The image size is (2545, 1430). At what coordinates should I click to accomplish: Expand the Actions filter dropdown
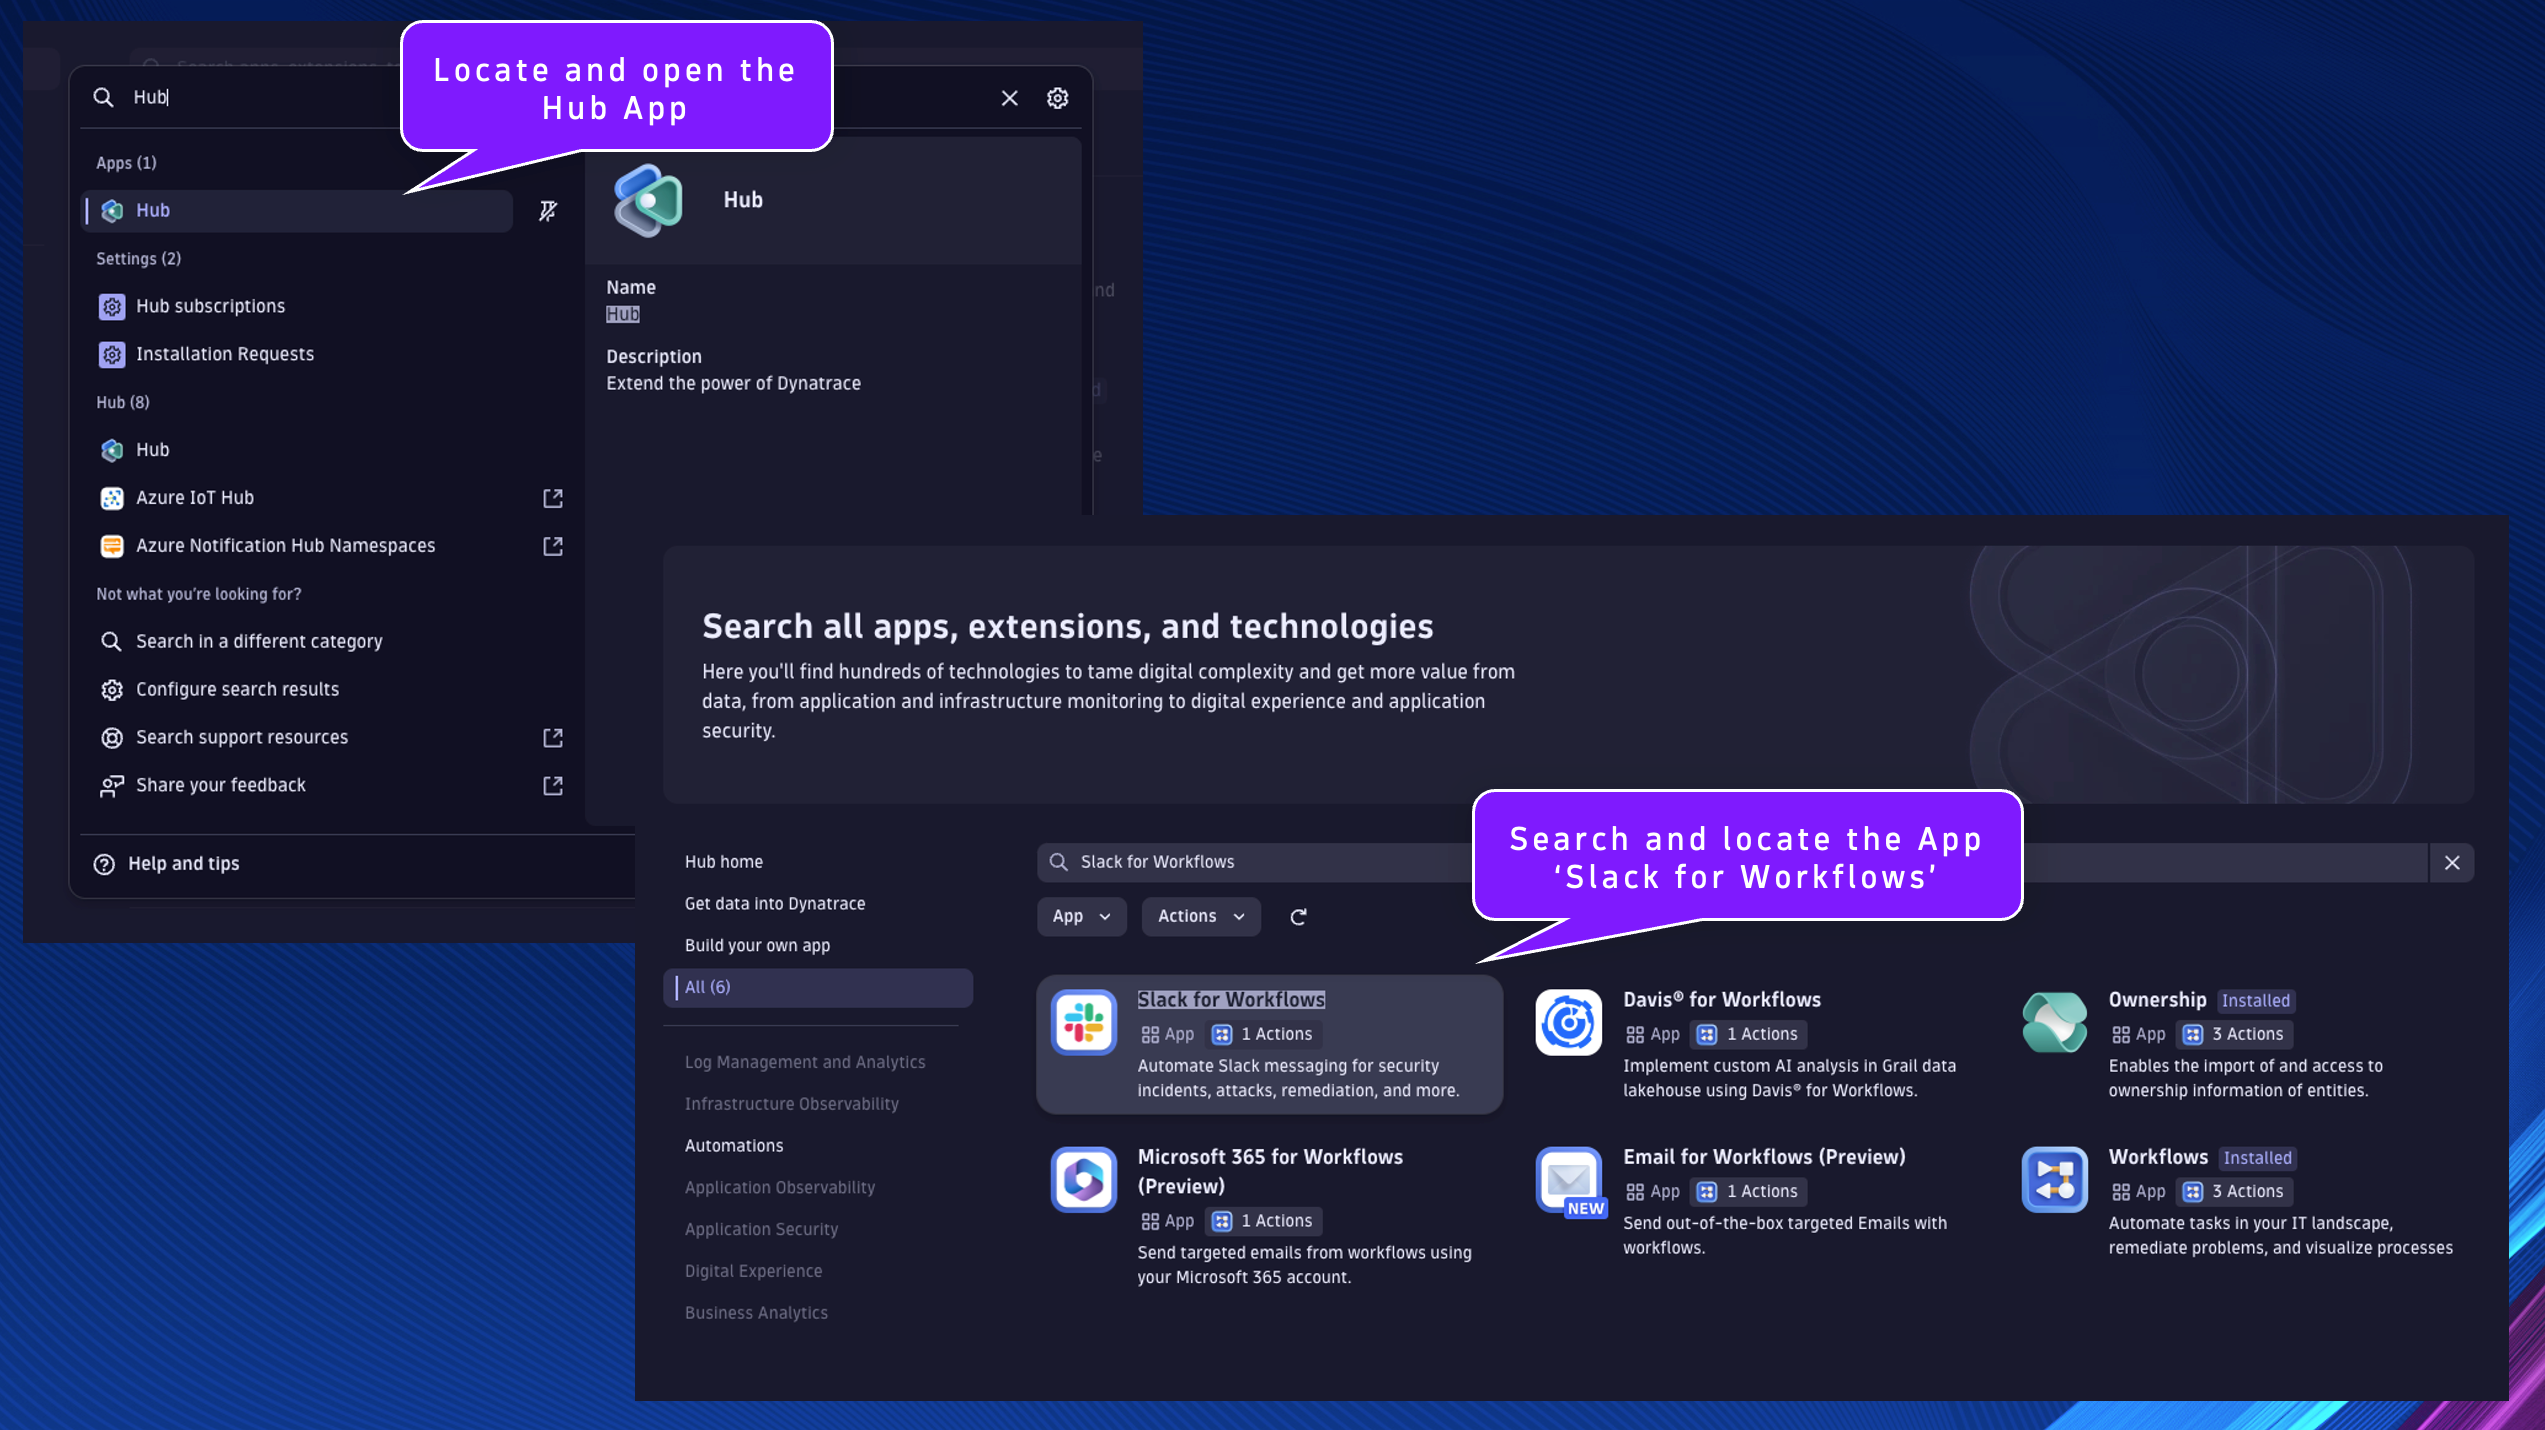[1201, 917]
